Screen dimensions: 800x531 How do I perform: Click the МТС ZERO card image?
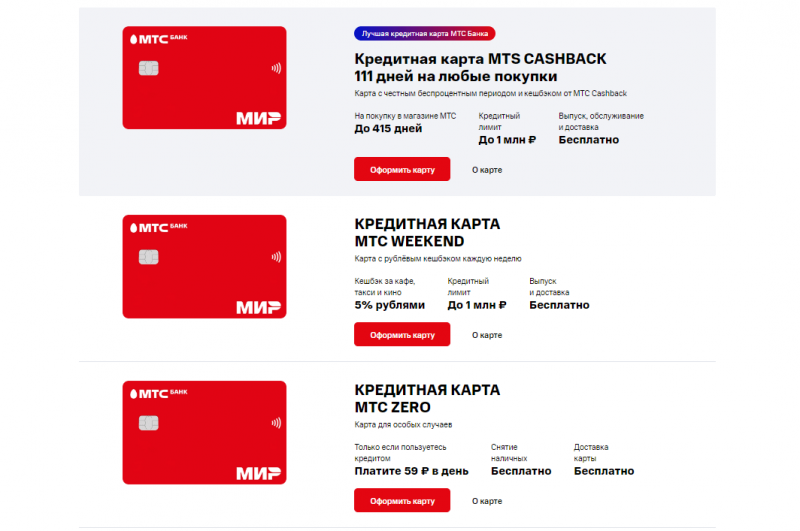pos(204,433)
